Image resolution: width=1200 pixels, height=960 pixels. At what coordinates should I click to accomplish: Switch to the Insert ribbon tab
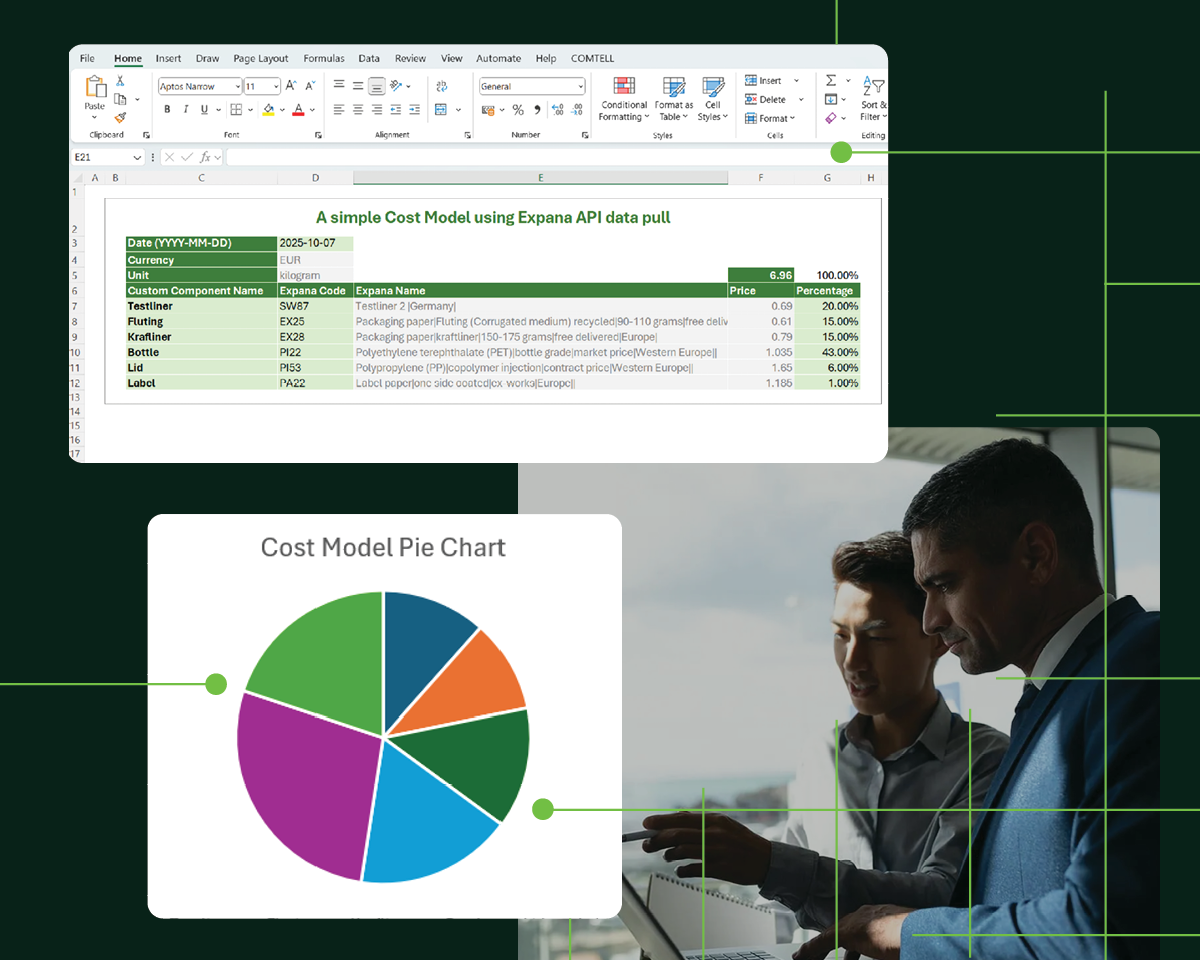(x=168, y=59)
